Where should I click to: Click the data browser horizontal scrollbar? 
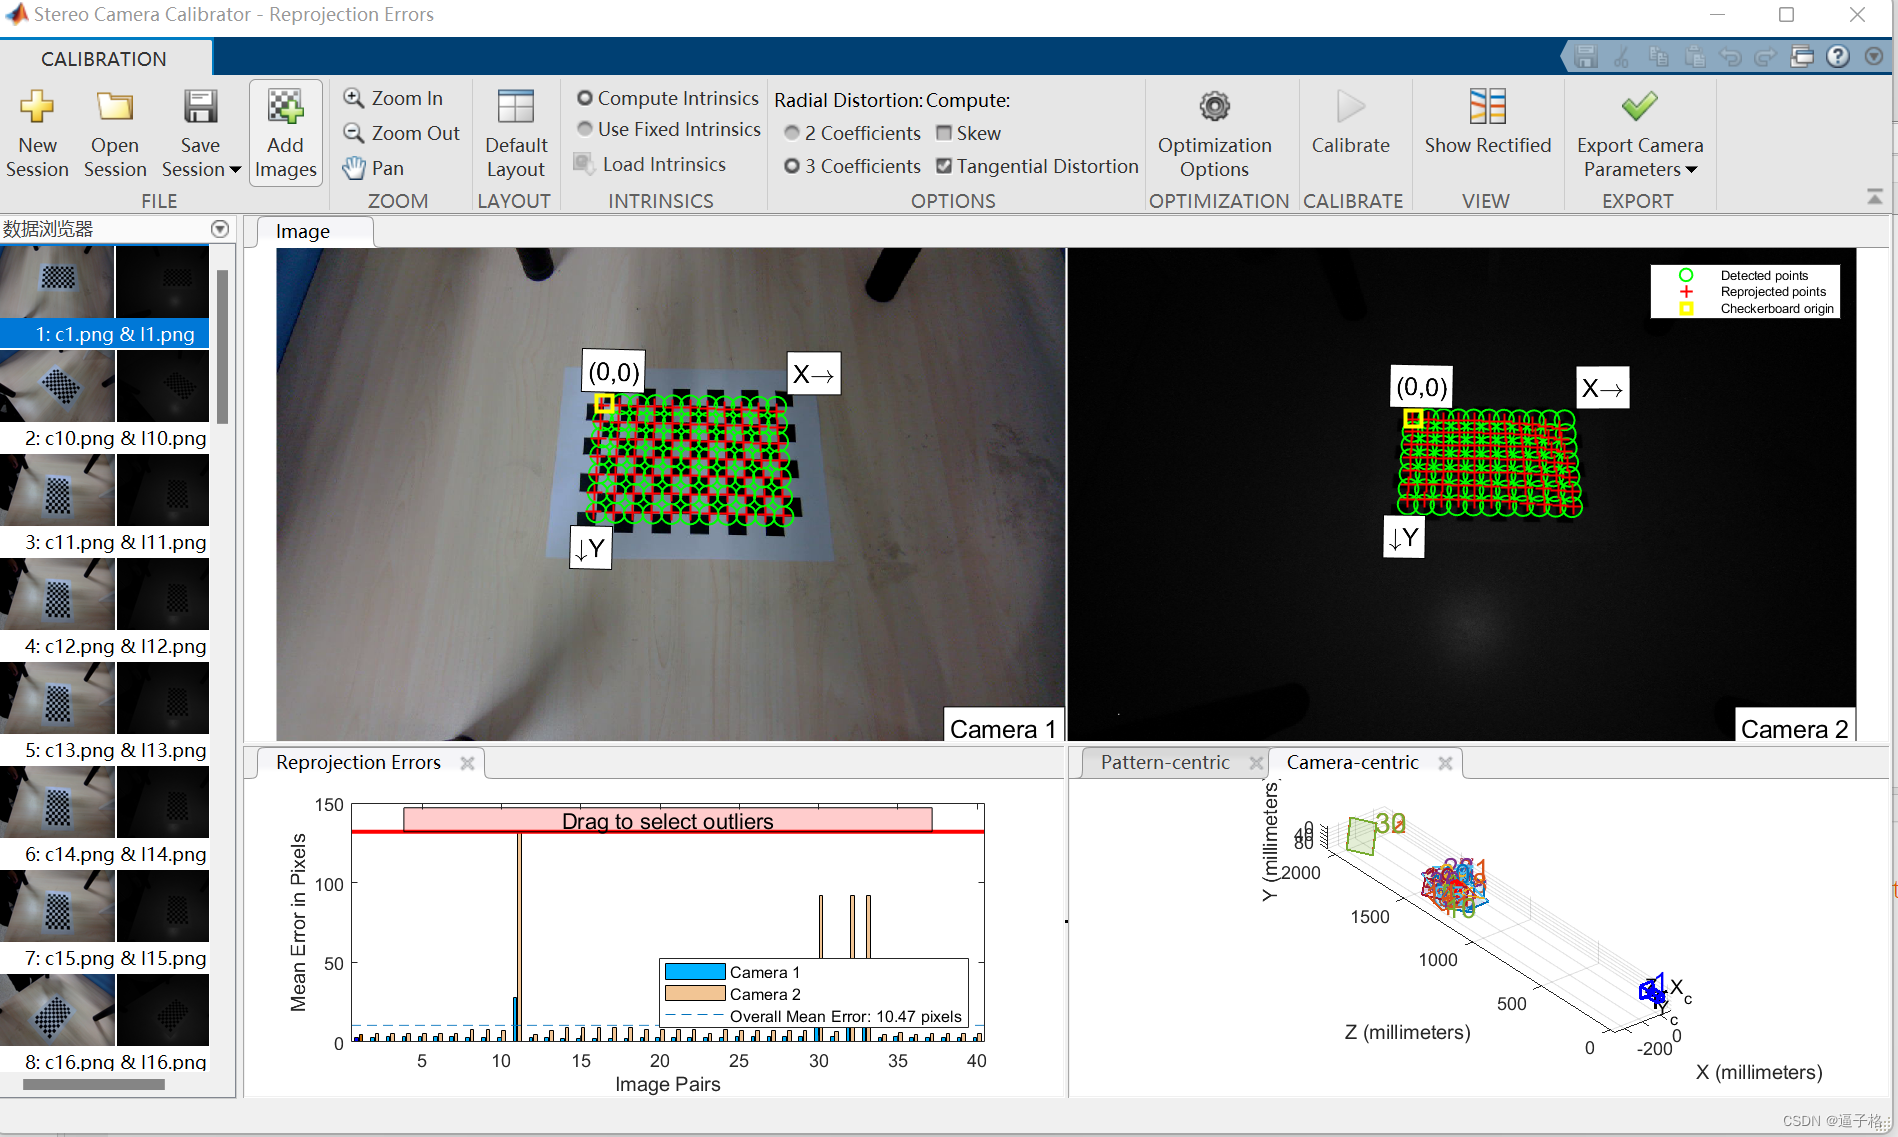pyautogui.click(x=94, y=1084)
